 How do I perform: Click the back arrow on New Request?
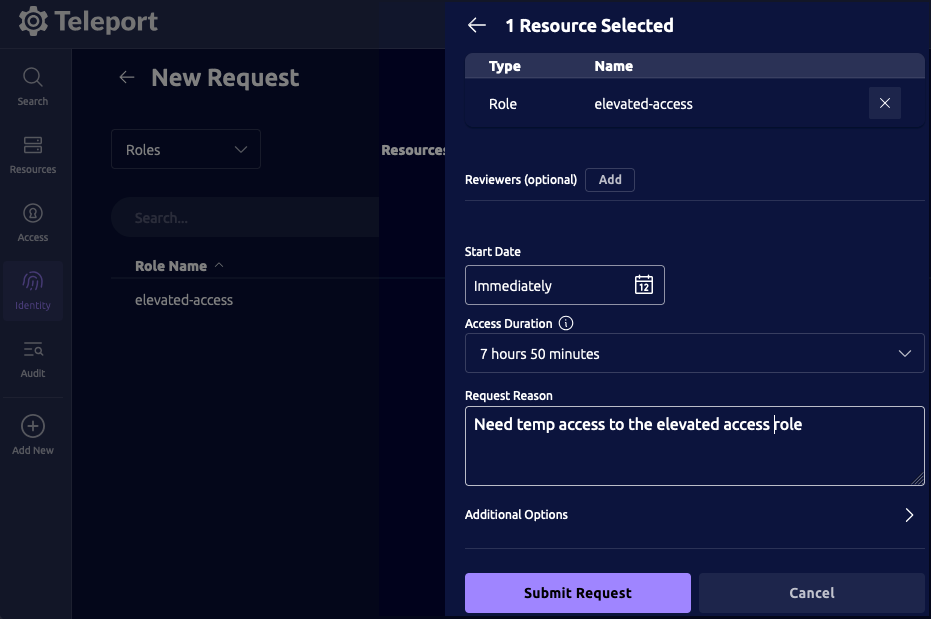[x=124, y=77]
